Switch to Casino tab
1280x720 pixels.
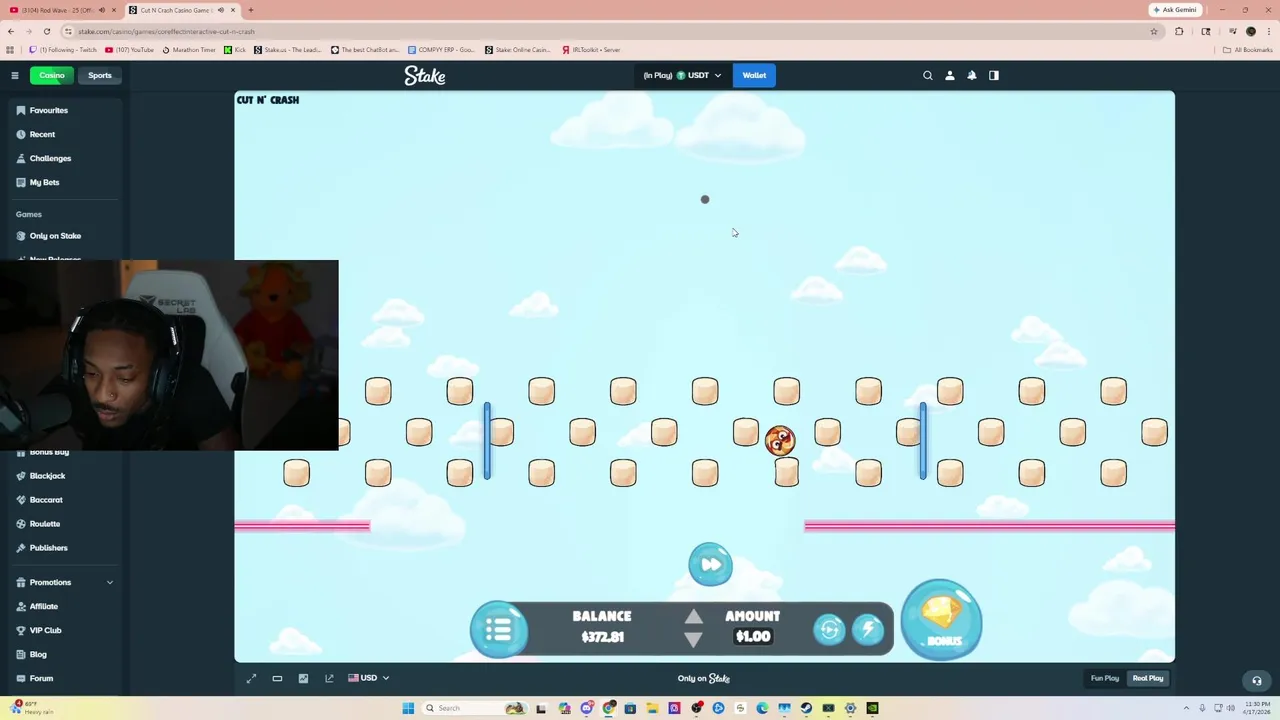click(52, 75)
